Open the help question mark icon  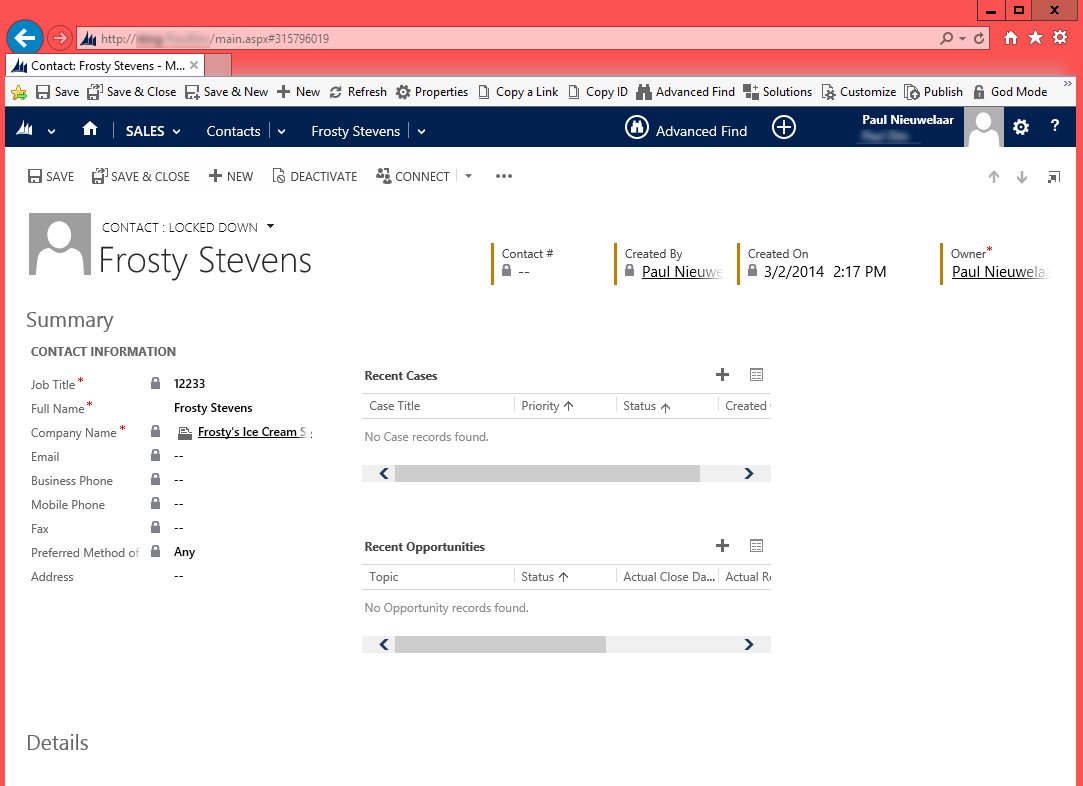1054,127
